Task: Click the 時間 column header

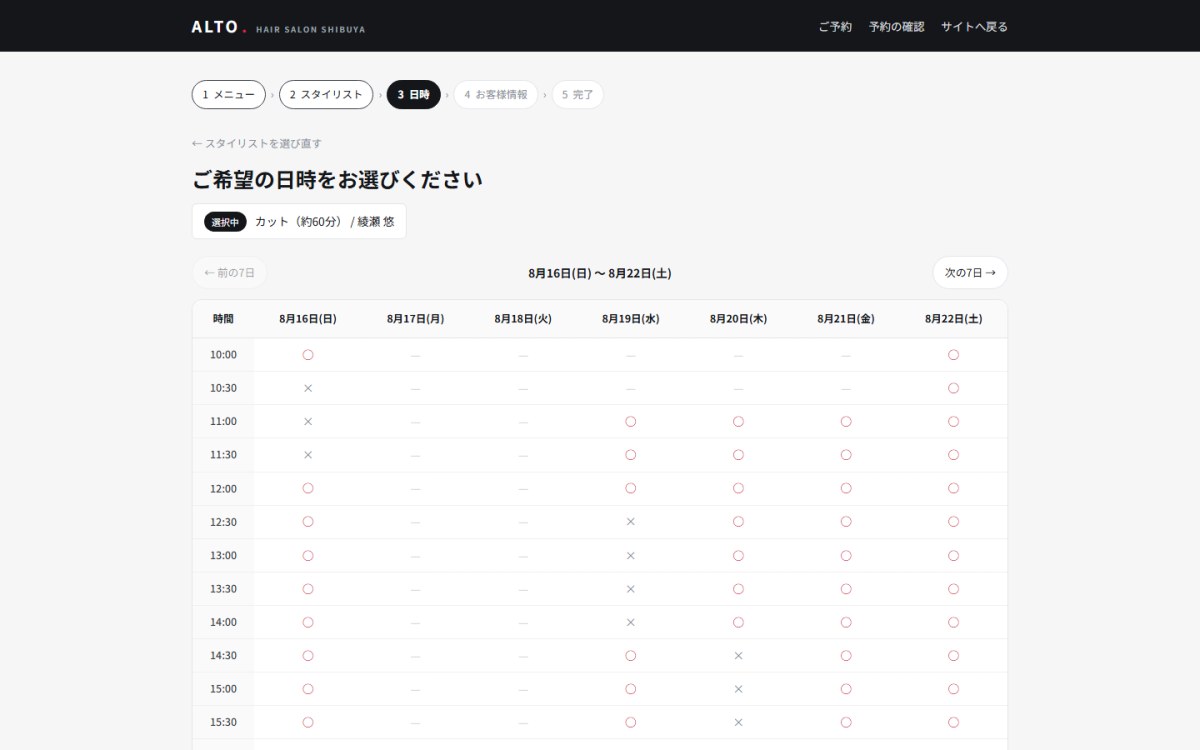Action: click(x=223, y=319)
